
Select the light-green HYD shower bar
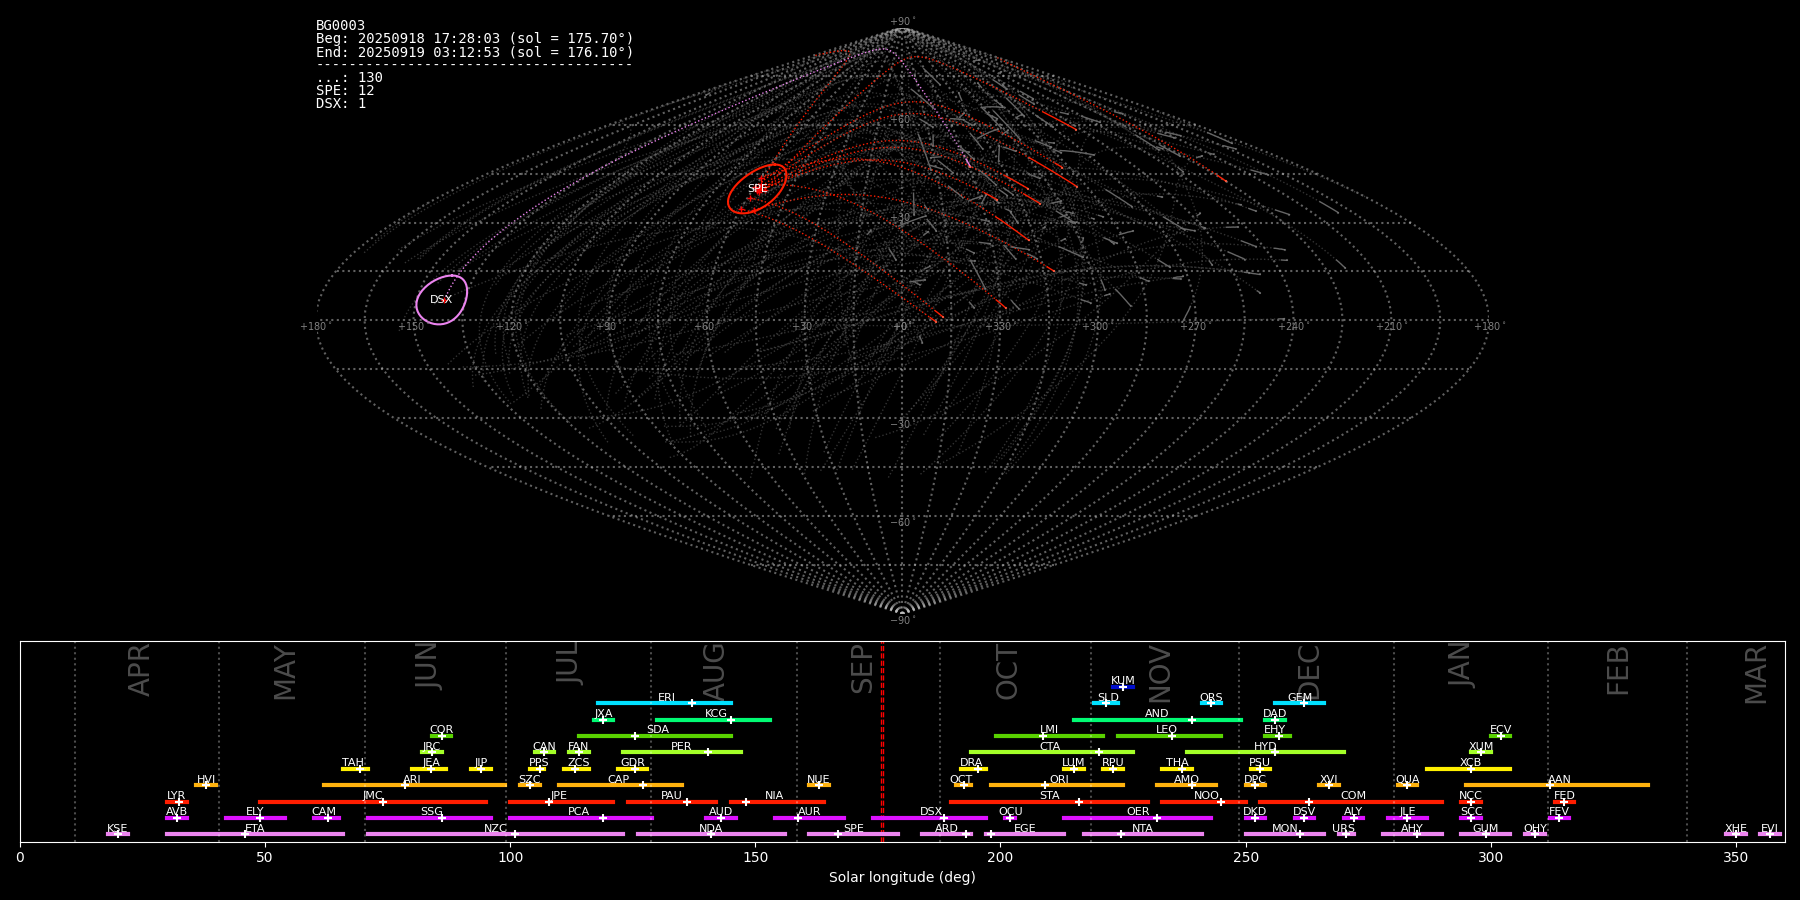click(x=1265, y=752)
